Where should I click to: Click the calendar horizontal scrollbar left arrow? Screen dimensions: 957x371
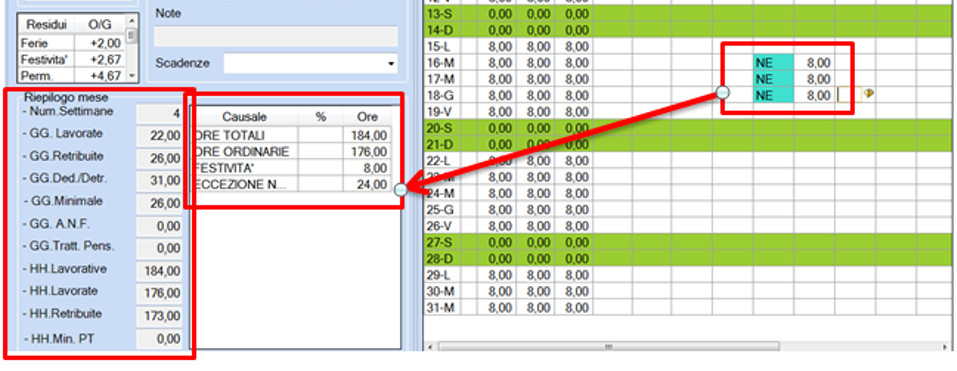[x=430, y=347]
